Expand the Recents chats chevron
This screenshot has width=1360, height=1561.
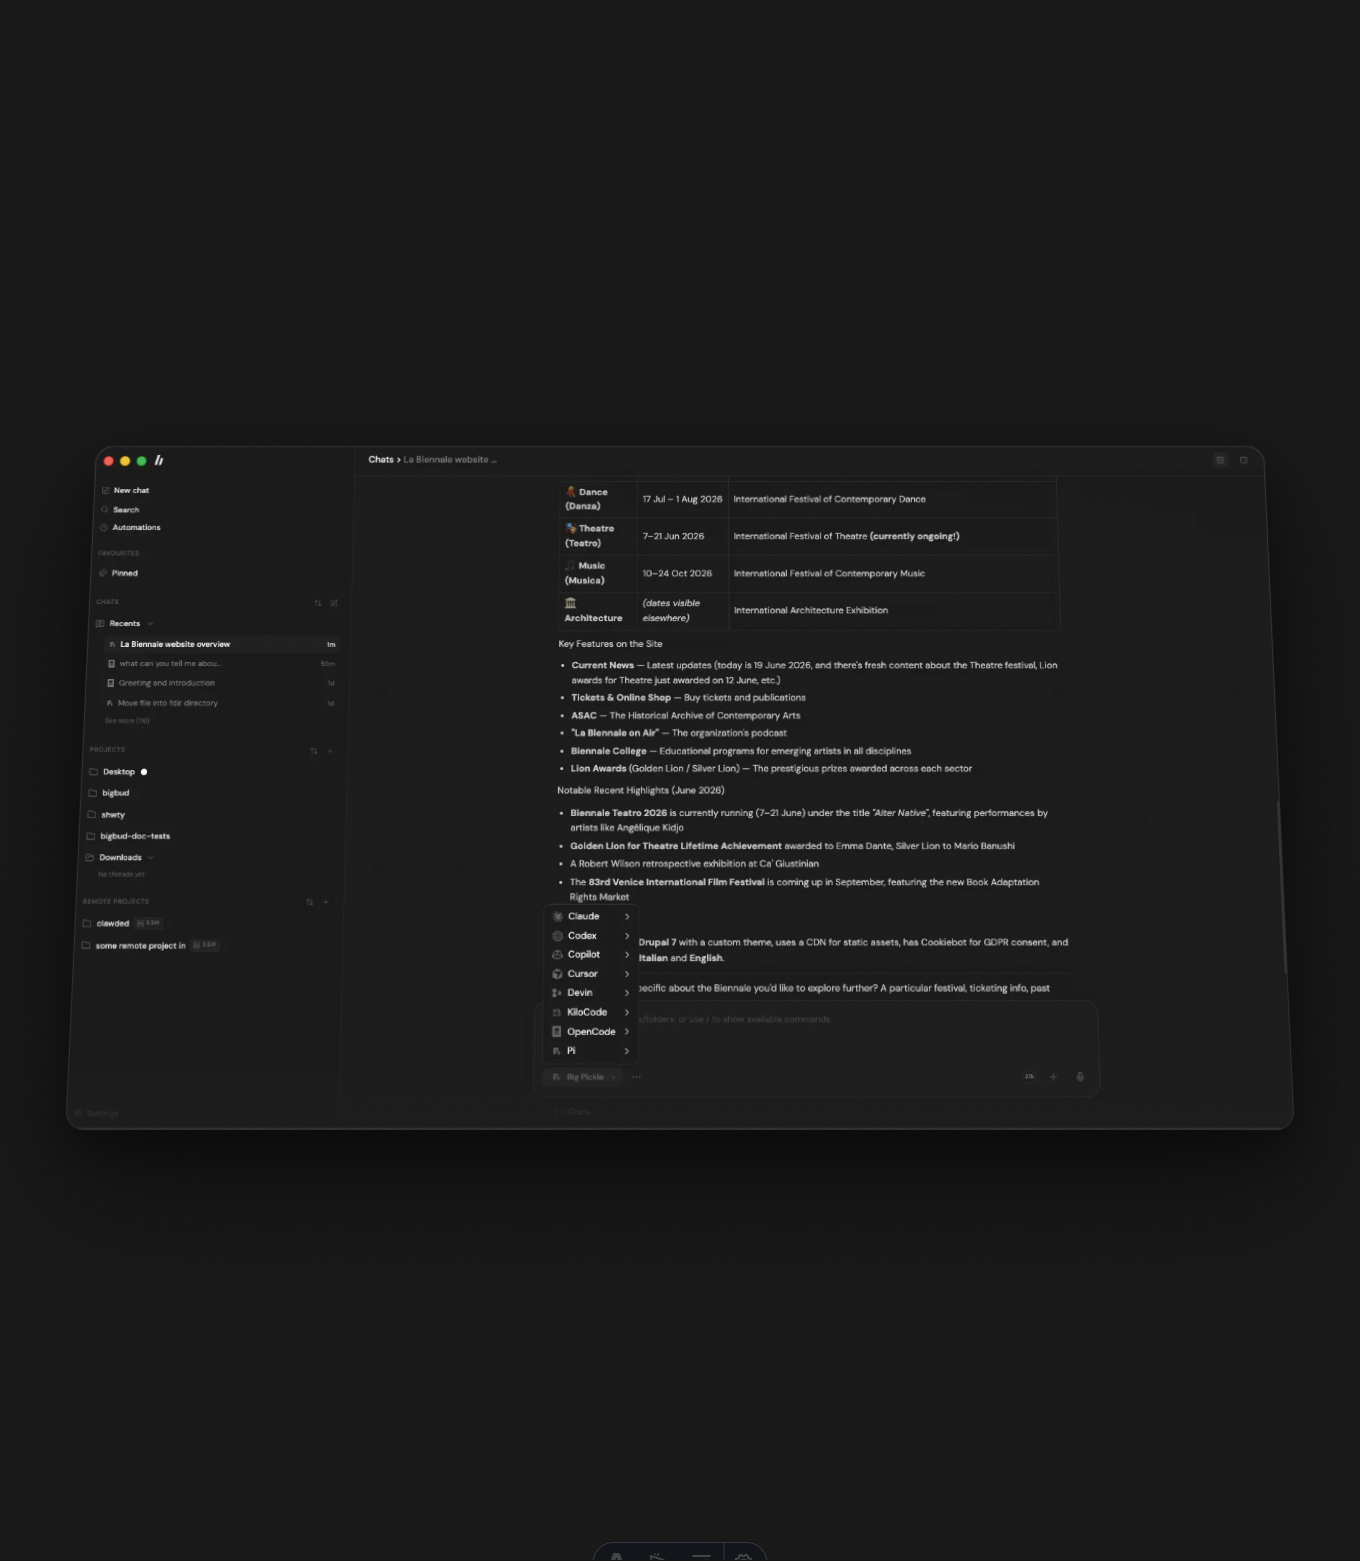pyautogui.click(x=150, y=624)
